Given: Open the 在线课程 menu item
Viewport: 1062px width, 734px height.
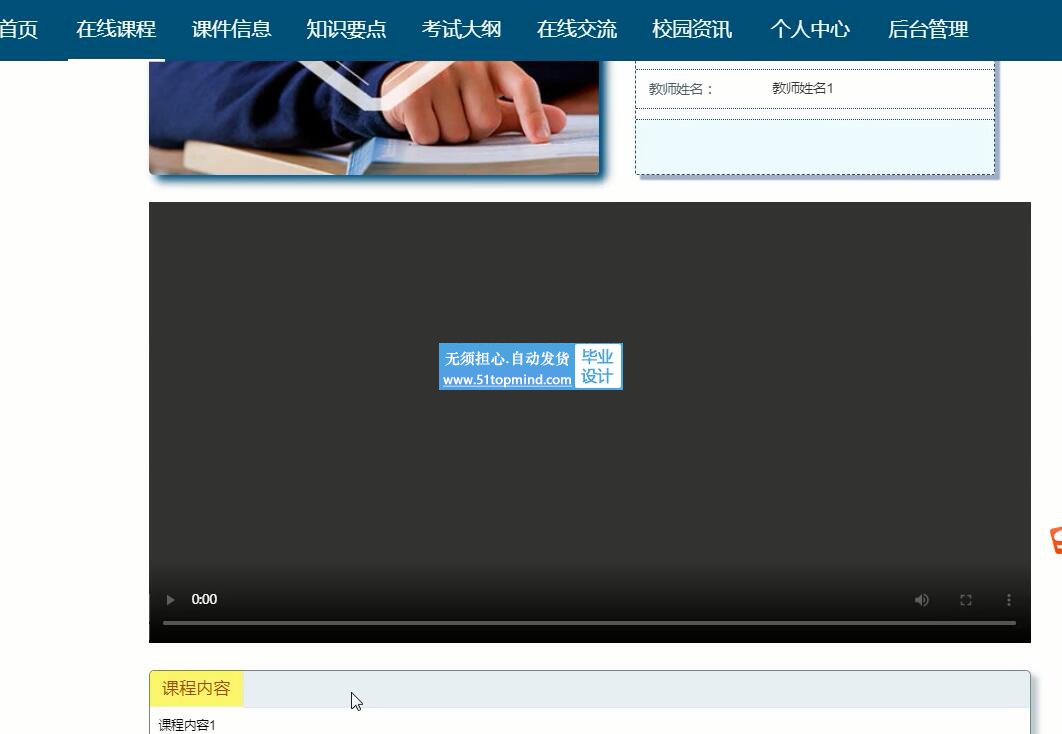Looking at the screenshot, I should 116,29.
